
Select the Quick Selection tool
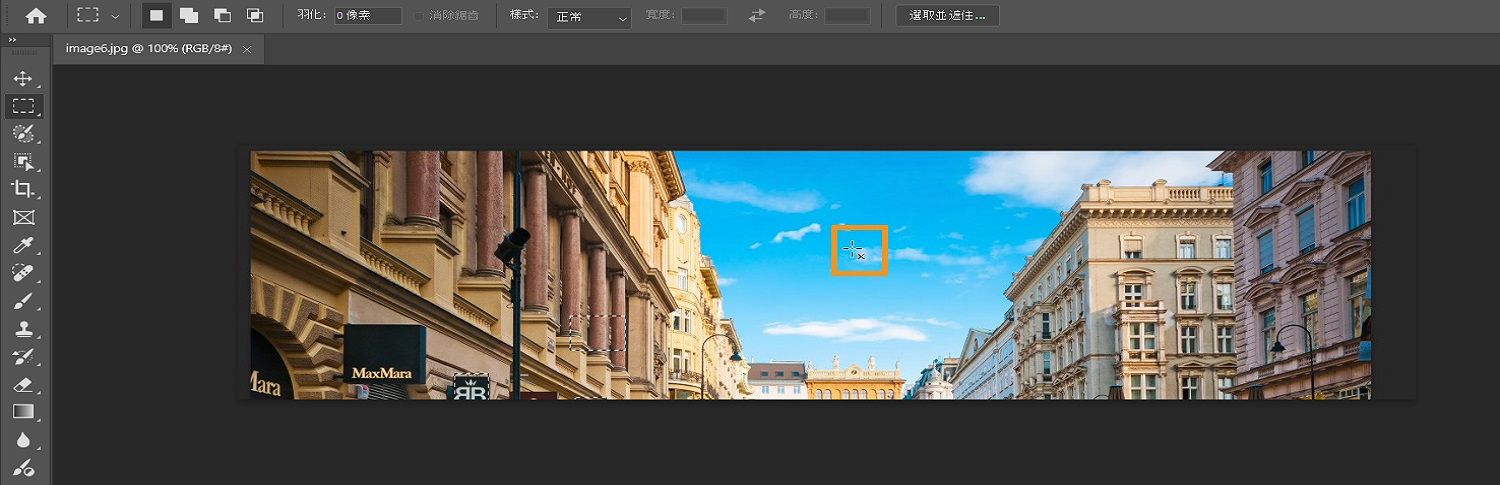(x=23, y=134)
